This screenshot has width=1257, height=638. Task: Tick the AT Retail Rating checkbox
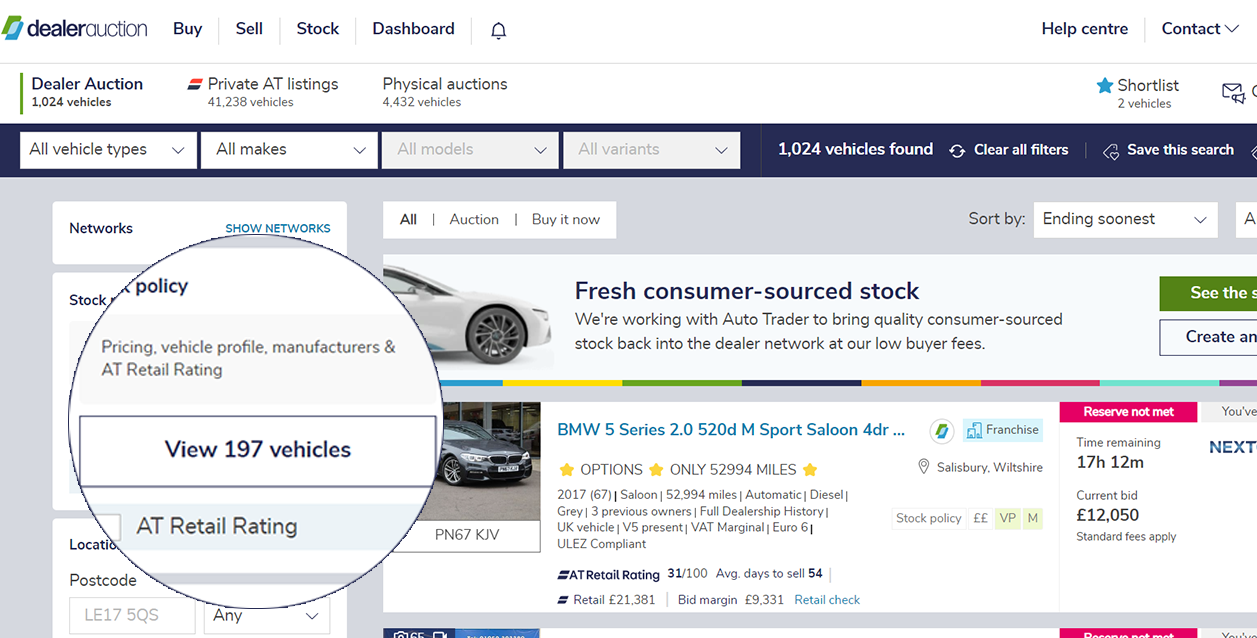(108, 526)
